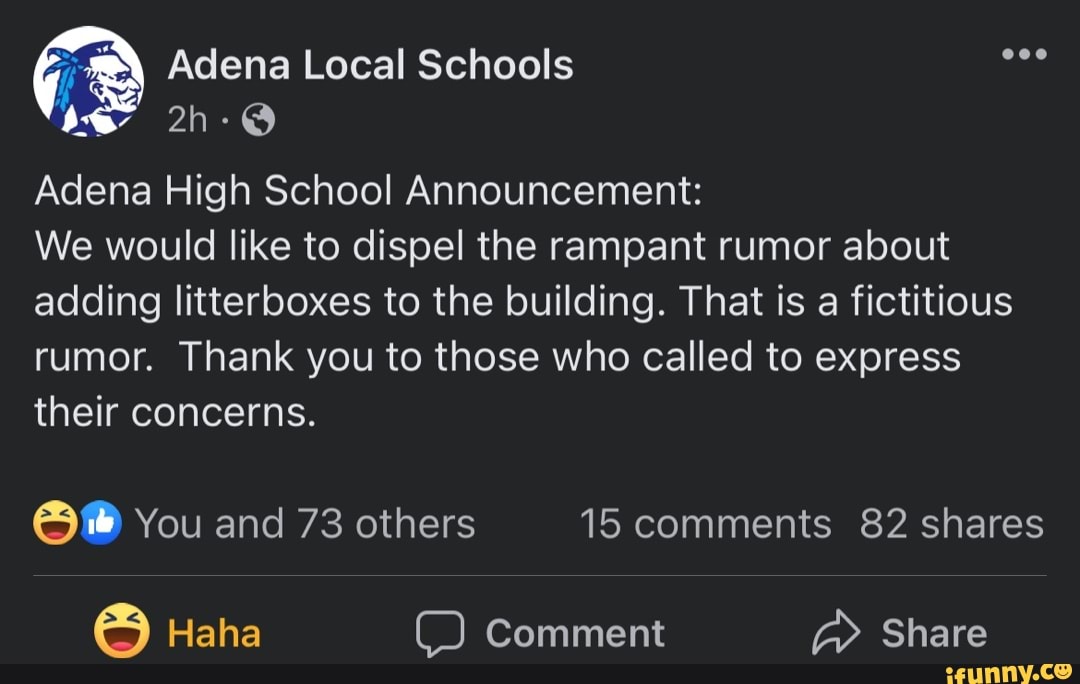This screenshot has height=684, width=1080.
Task: Open the three-dot post options menu
Action: pyautogui.click(x=1025, y=55)
